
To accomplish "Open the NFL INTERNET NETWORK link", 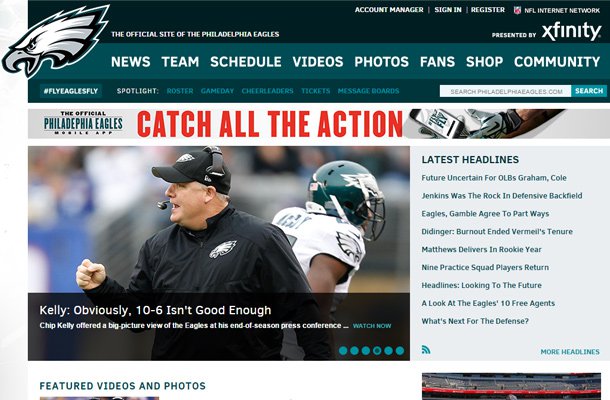I will pos(562,11).
